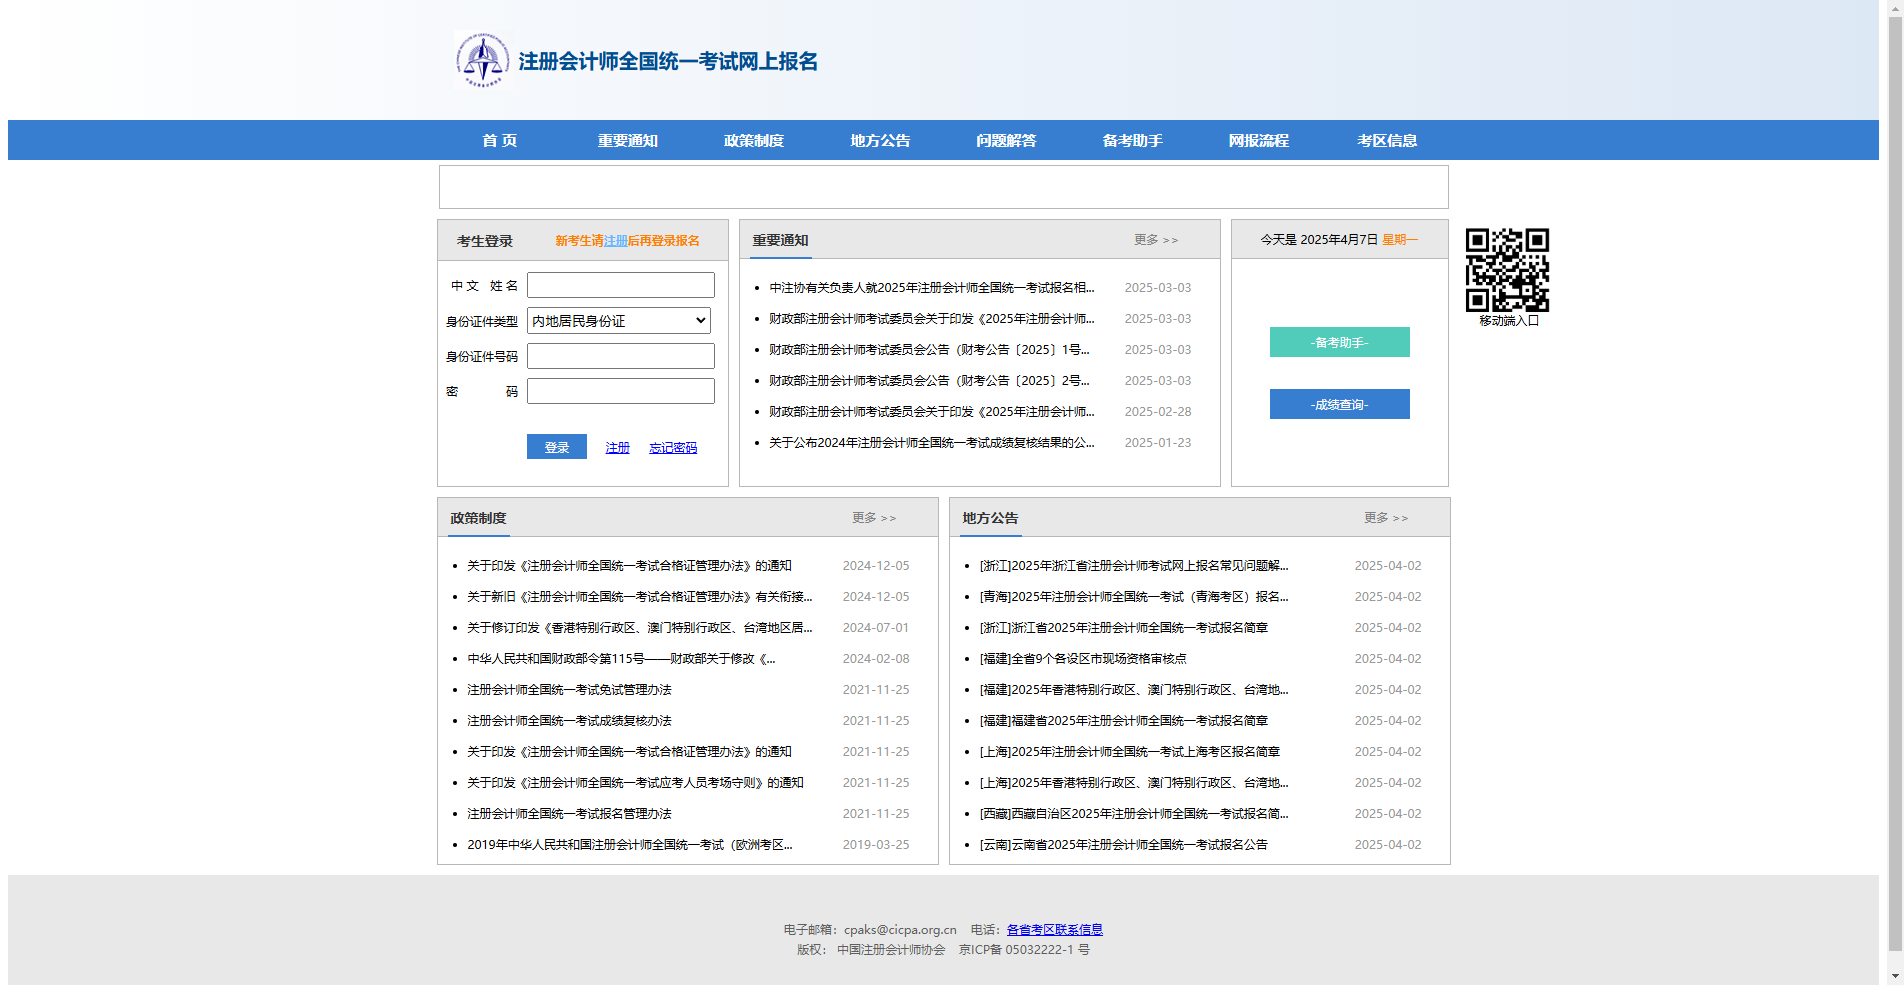Expand more 政策制度 via 更多 link
Viewport: 1904px width, 985px height.
click(873, 517)
